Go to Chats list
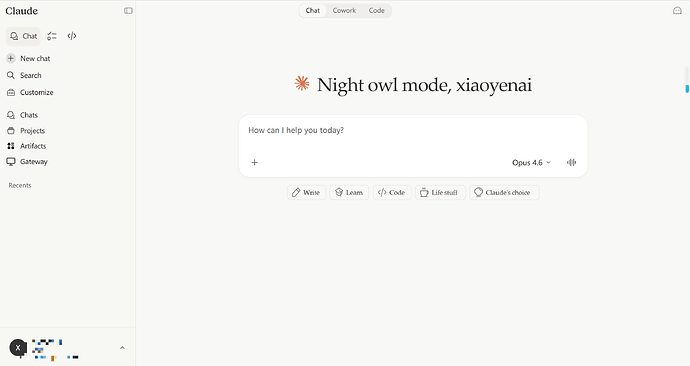This screenshot has height=366, width=690. [x=22, y=115]
